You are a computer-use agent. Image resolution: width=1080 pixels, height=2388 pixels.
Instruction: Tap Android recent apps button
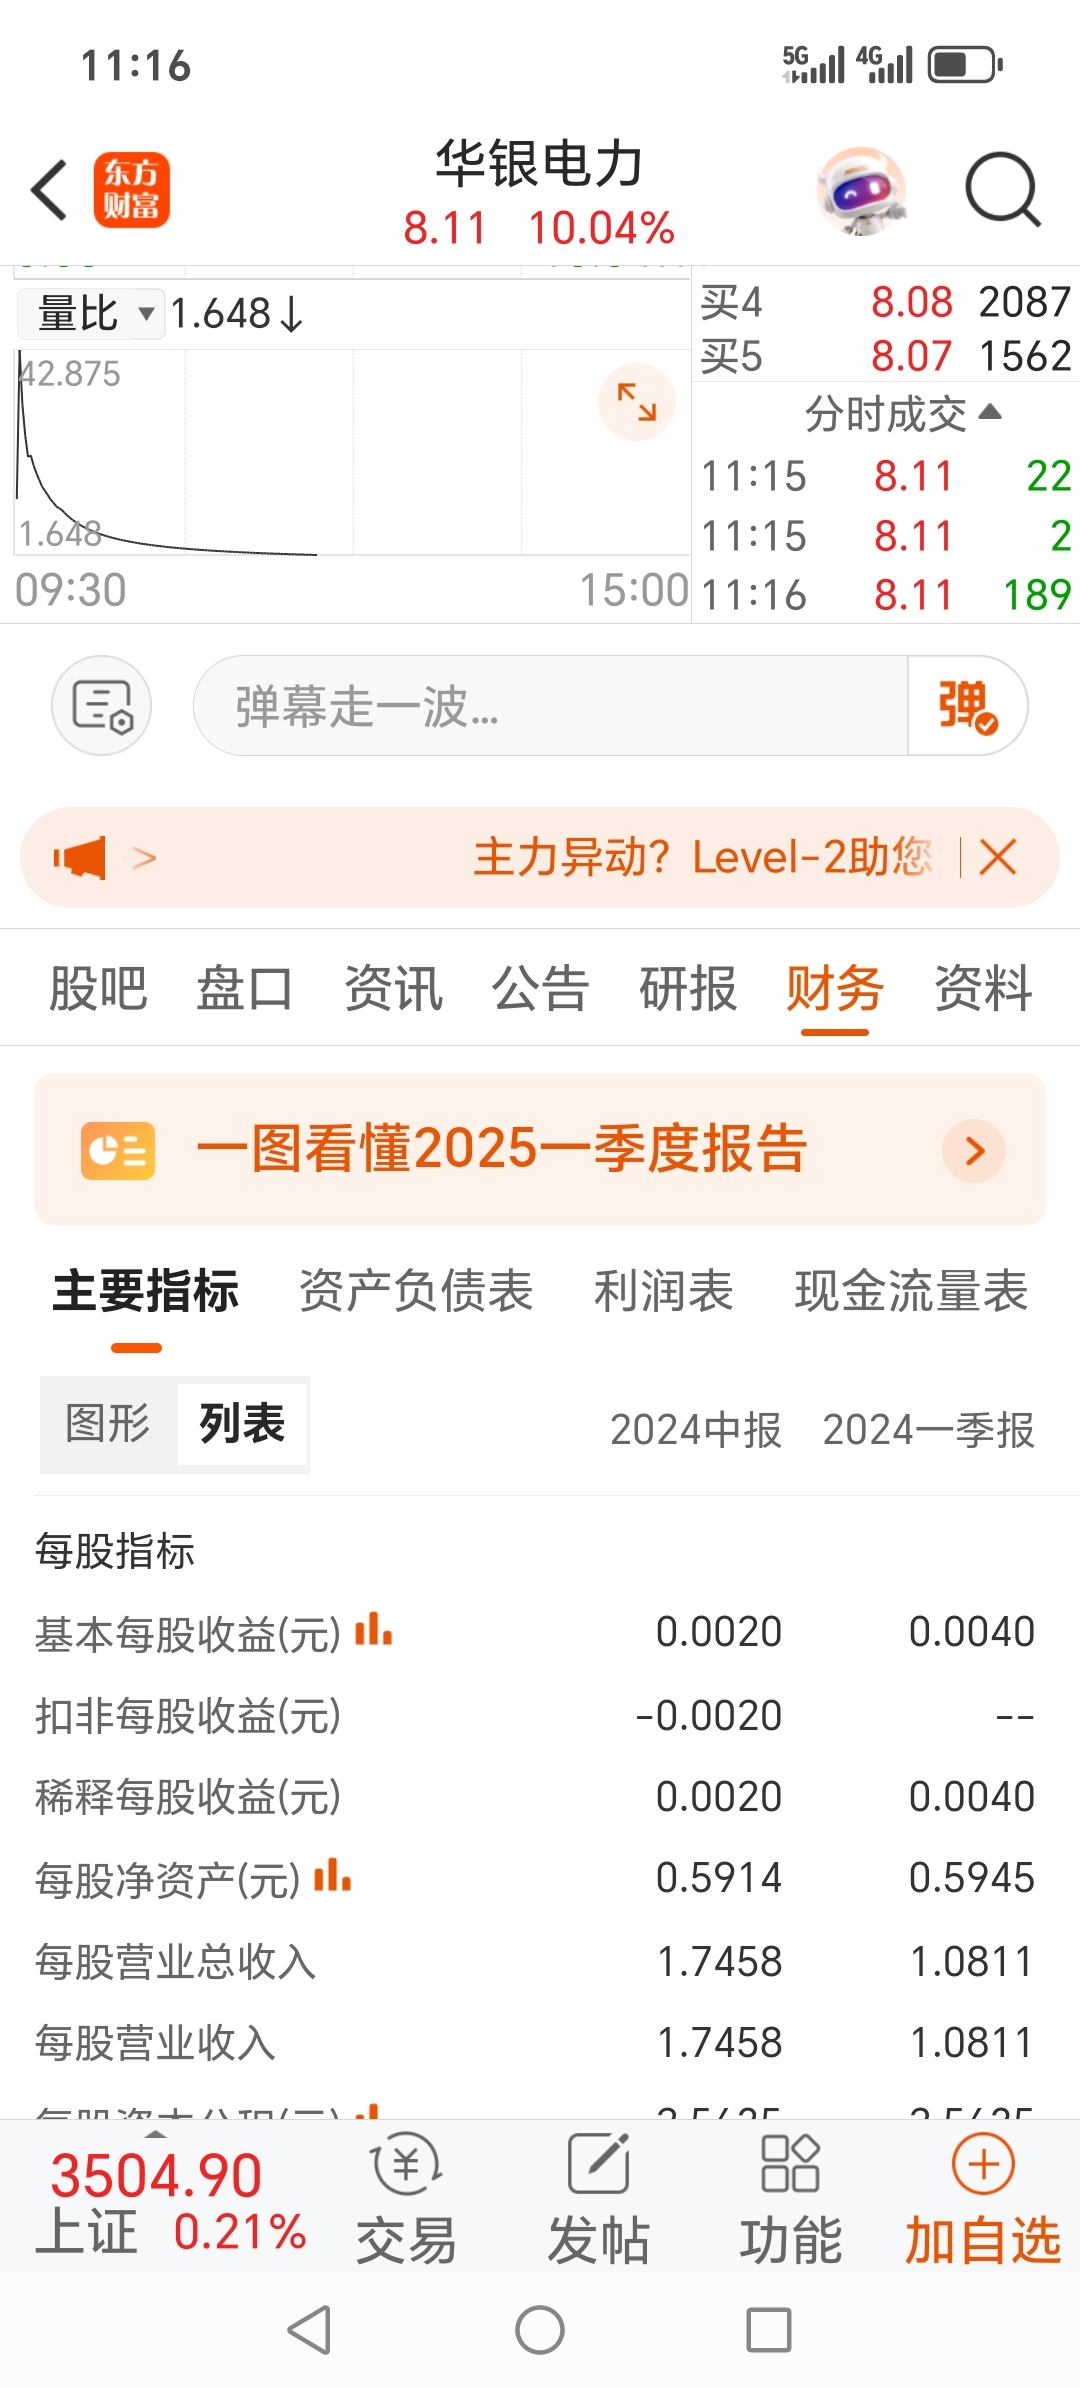(x=769, y=2331)
